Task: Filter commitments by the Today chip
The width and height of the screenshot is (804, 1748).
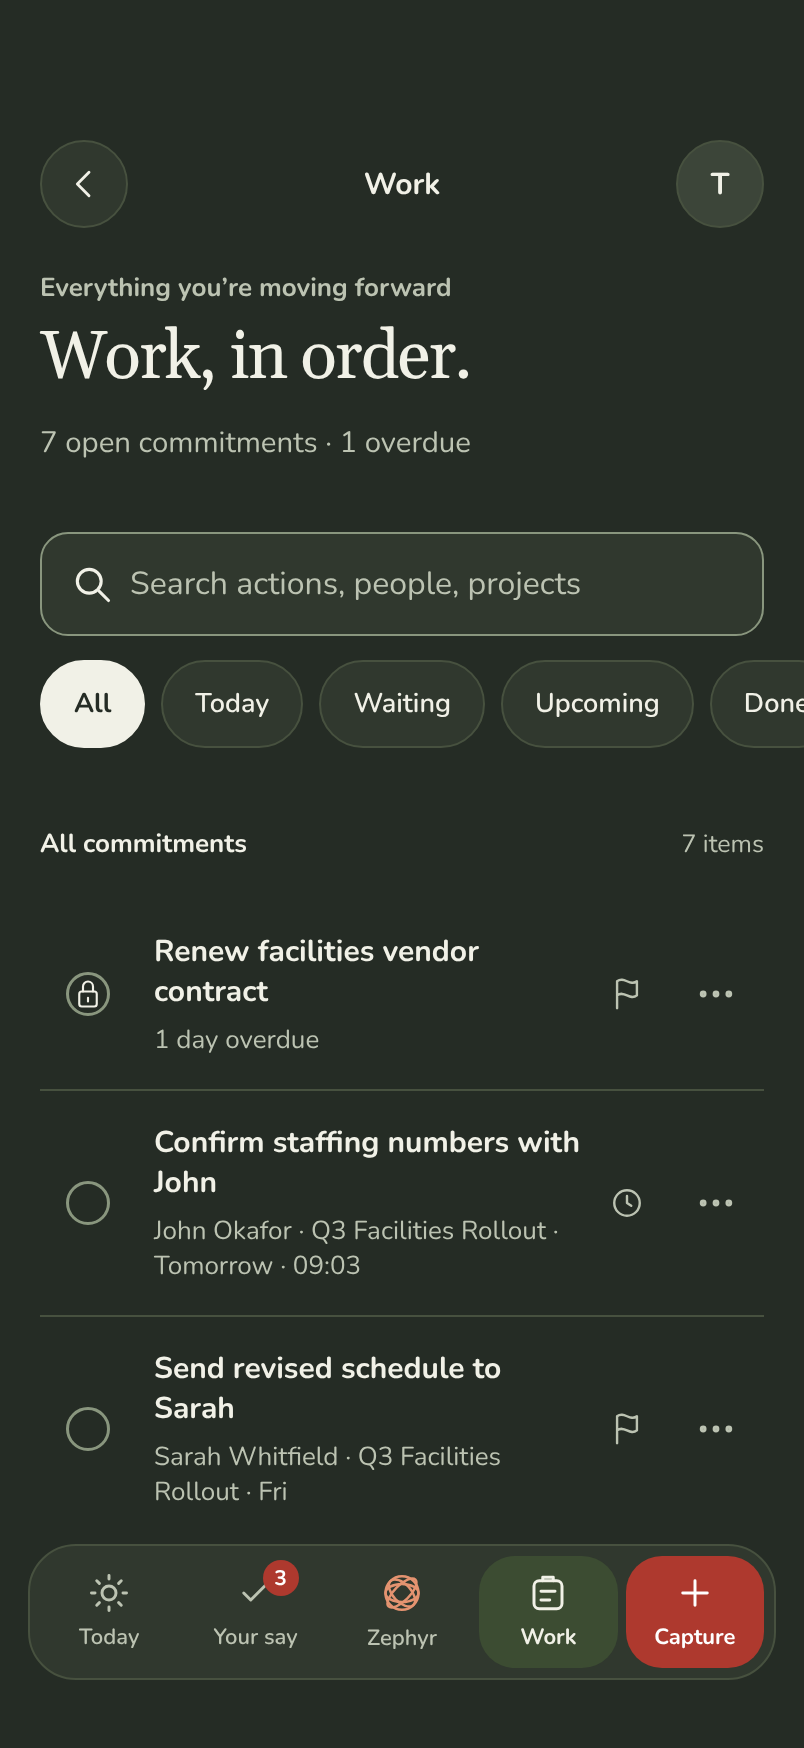Action: coord(232,704)
